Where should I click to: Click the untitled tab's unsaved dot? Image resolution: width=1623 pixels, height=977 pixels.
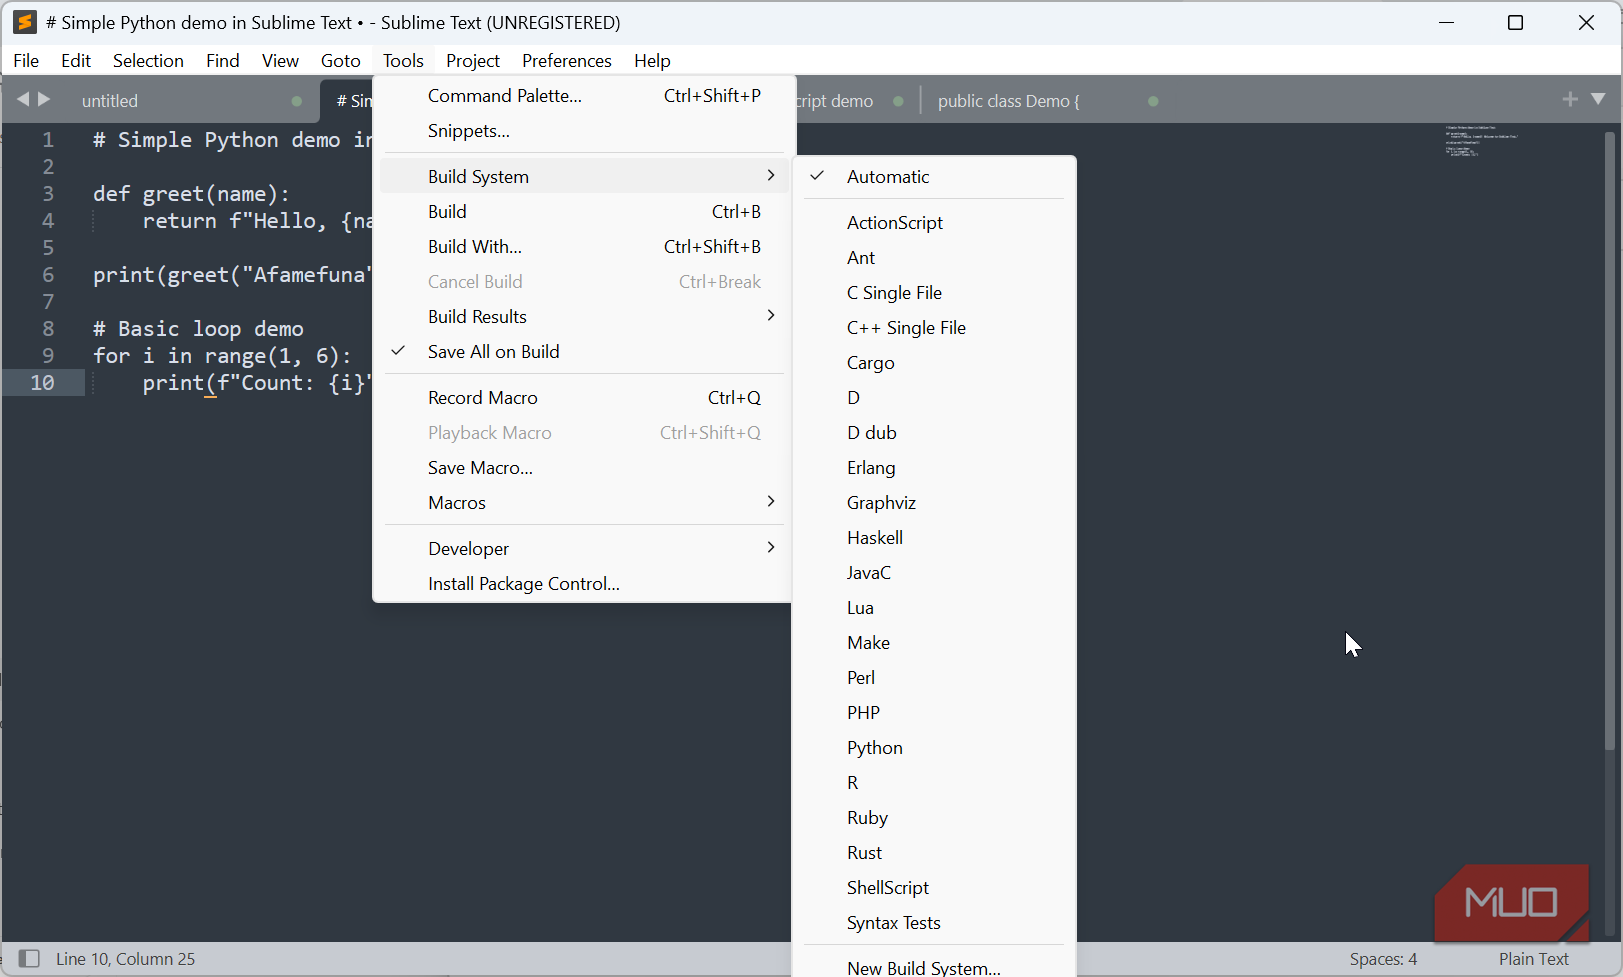click(297, 101)
